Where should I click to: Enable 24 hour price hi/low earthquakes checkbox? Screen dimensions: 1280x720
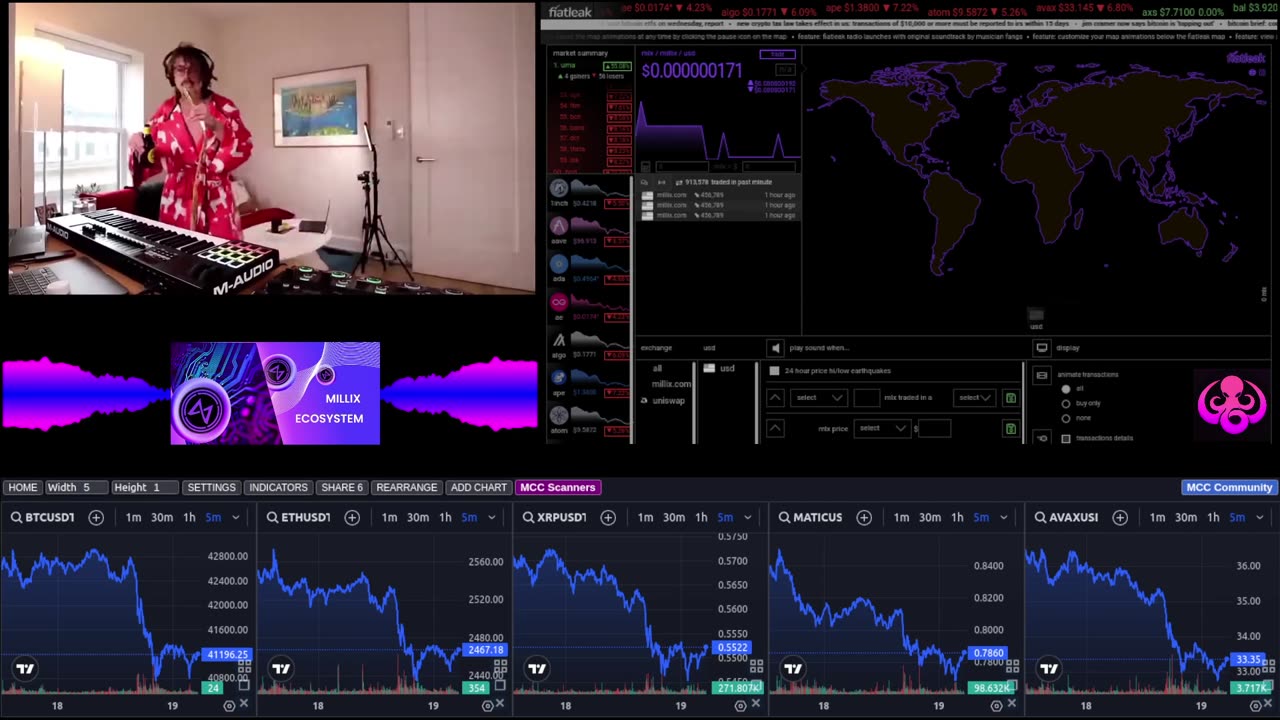click(x=774, y=371)
